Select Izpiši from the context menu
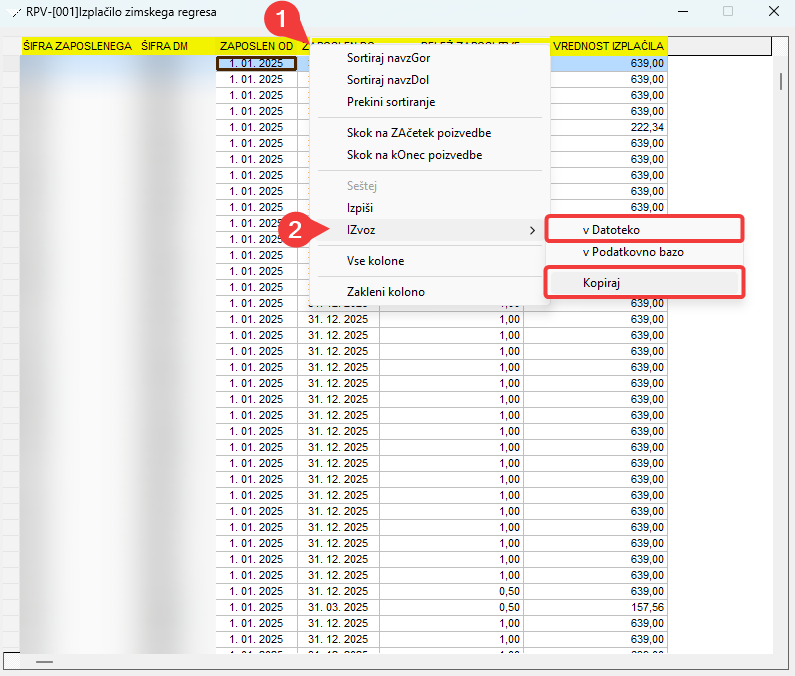This screenshot has height=676, width=795. click(x=360, y=208)
